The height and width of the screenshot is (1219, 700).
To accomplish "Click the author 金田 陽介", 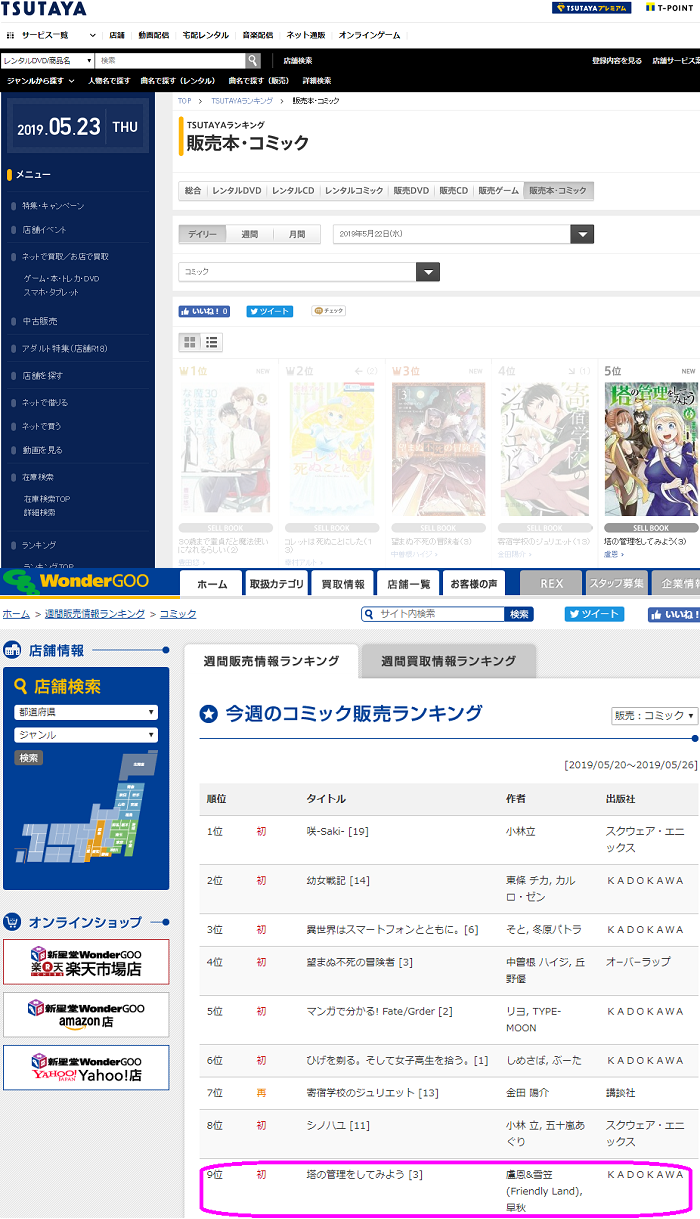I will (527, 1093).
